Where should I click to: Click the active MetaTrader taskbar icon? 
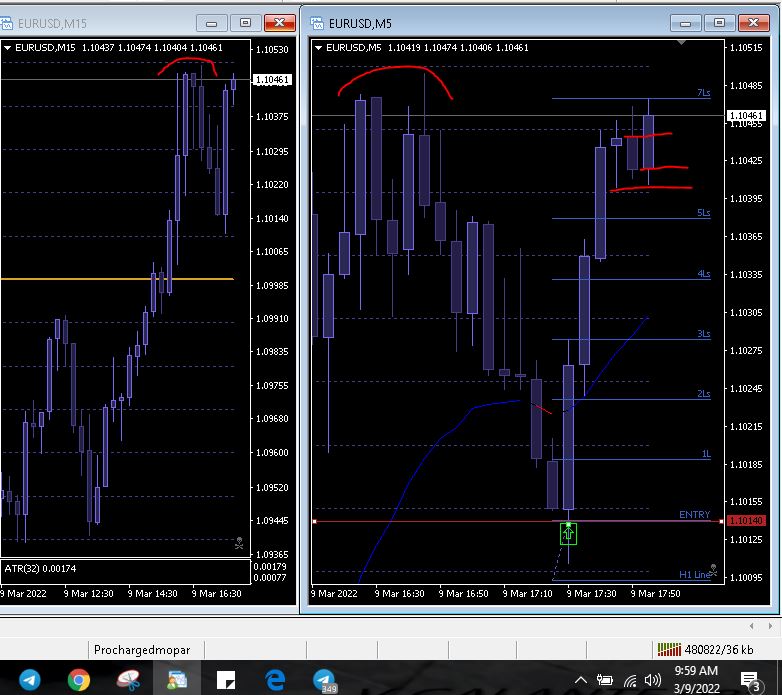pos(177,679)
